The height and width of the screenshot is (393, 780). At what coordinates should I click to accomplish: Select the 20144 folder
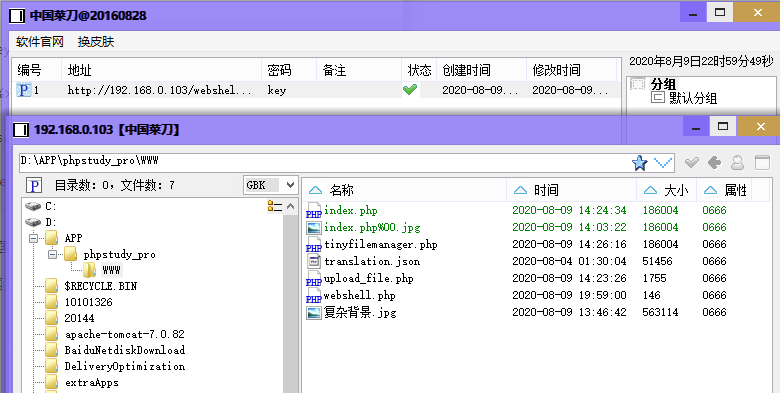79,318
